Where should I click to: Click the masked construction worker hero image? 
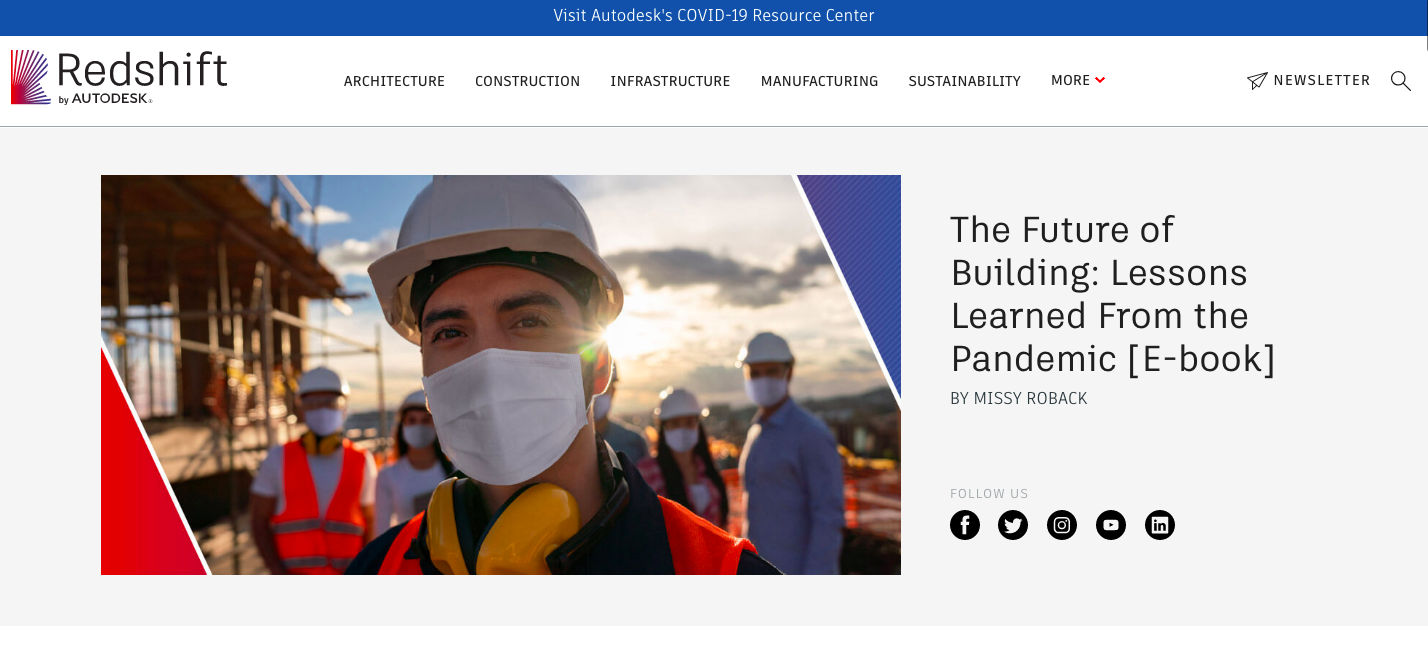(x=501, y=375)
